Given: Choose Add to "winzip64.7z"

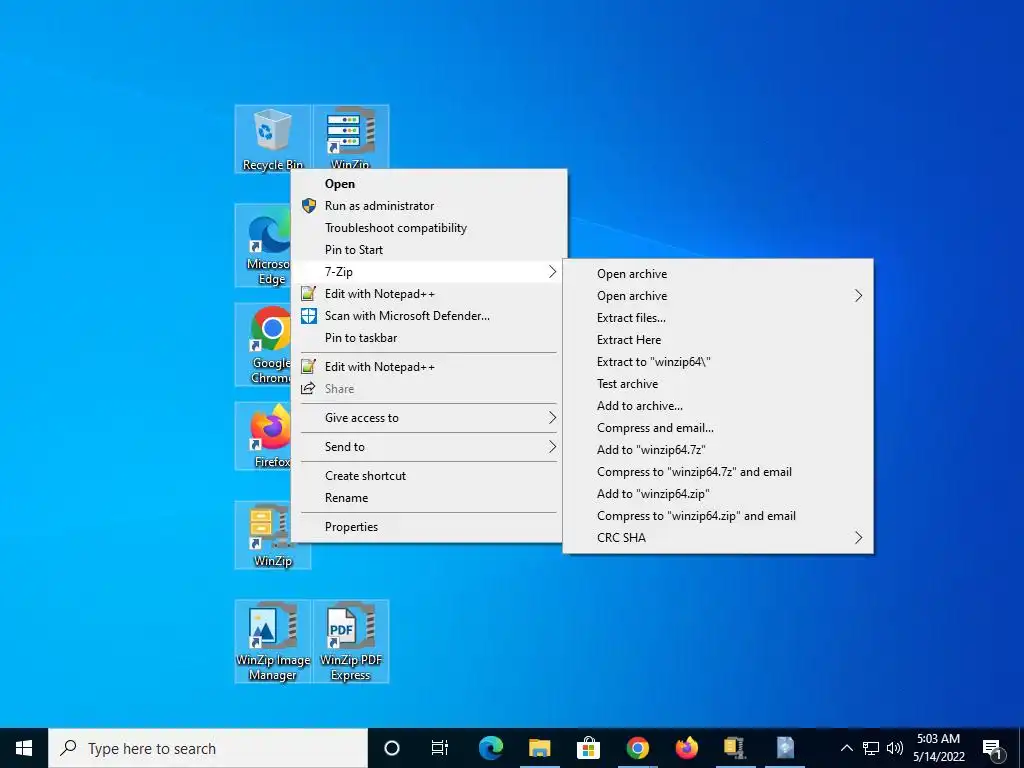Looking at the screenshot, I should point(718,449).
